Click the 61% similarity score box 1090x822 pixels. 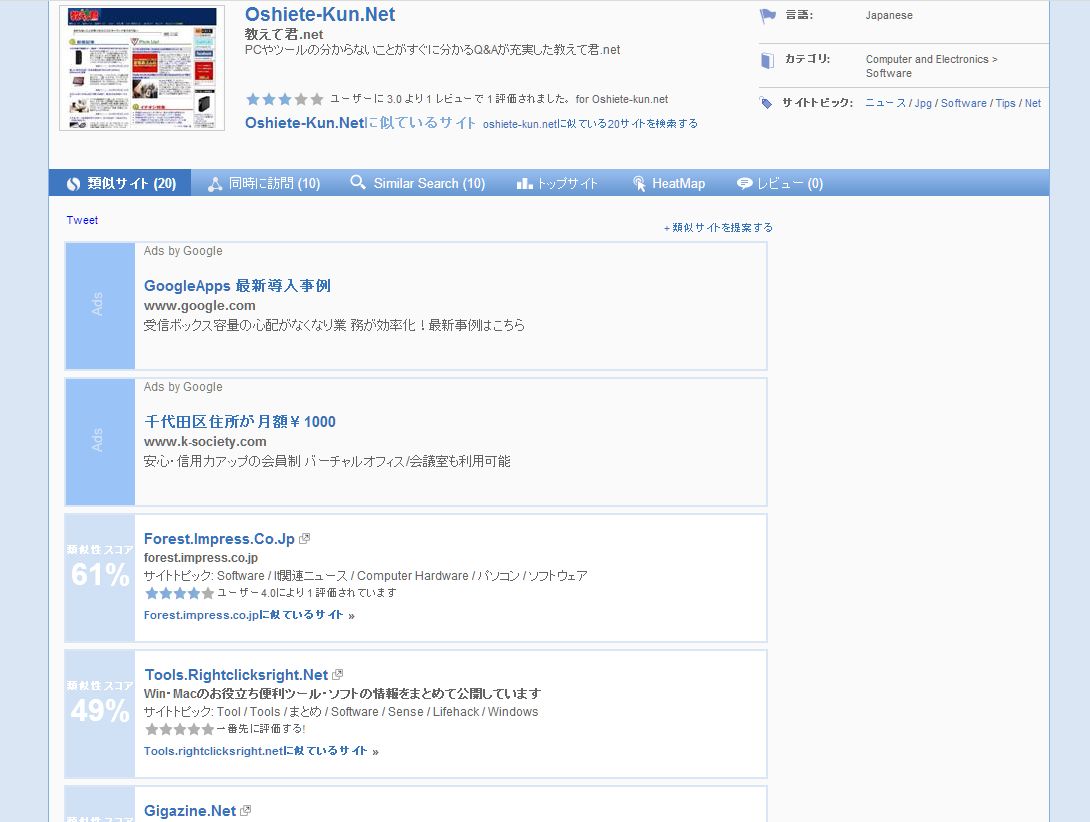point(100,578)
